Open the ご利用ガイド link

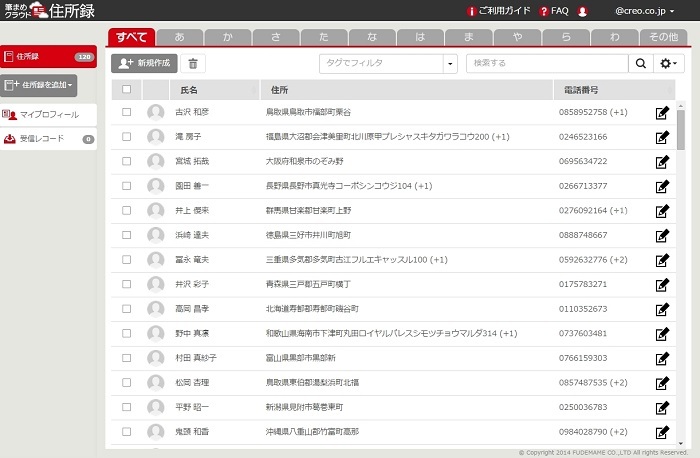[500, 11]
